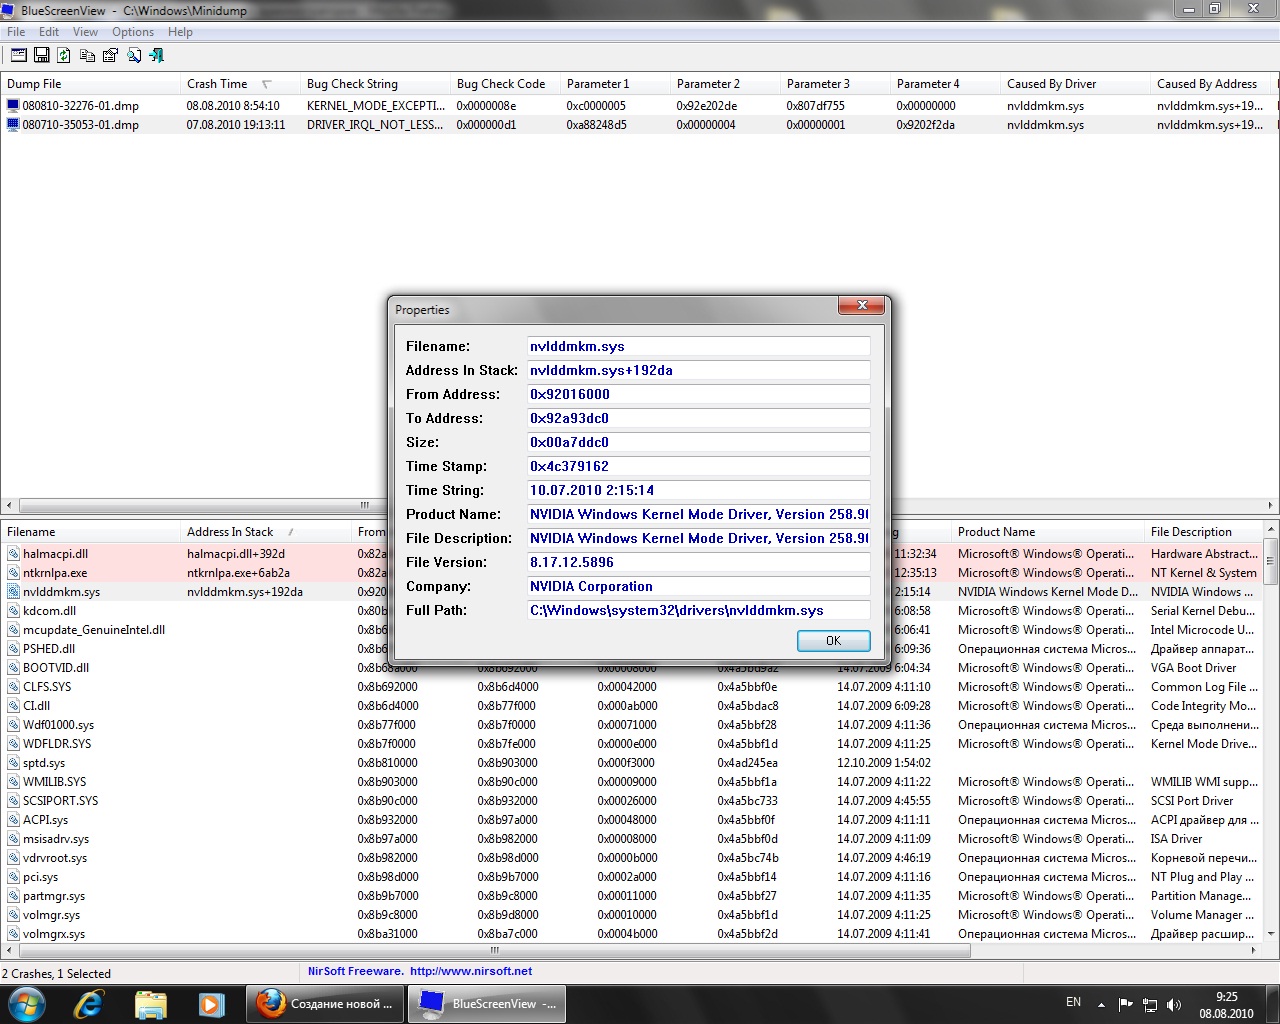
Task: Select the SCSIPORT.SYS row
Action: 632,801
